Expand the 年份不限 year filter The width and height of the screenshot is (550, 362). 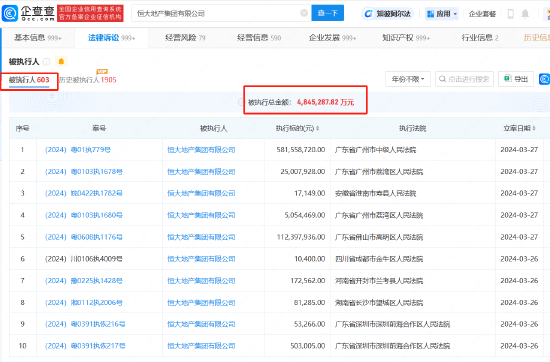[x=408, y=79]
